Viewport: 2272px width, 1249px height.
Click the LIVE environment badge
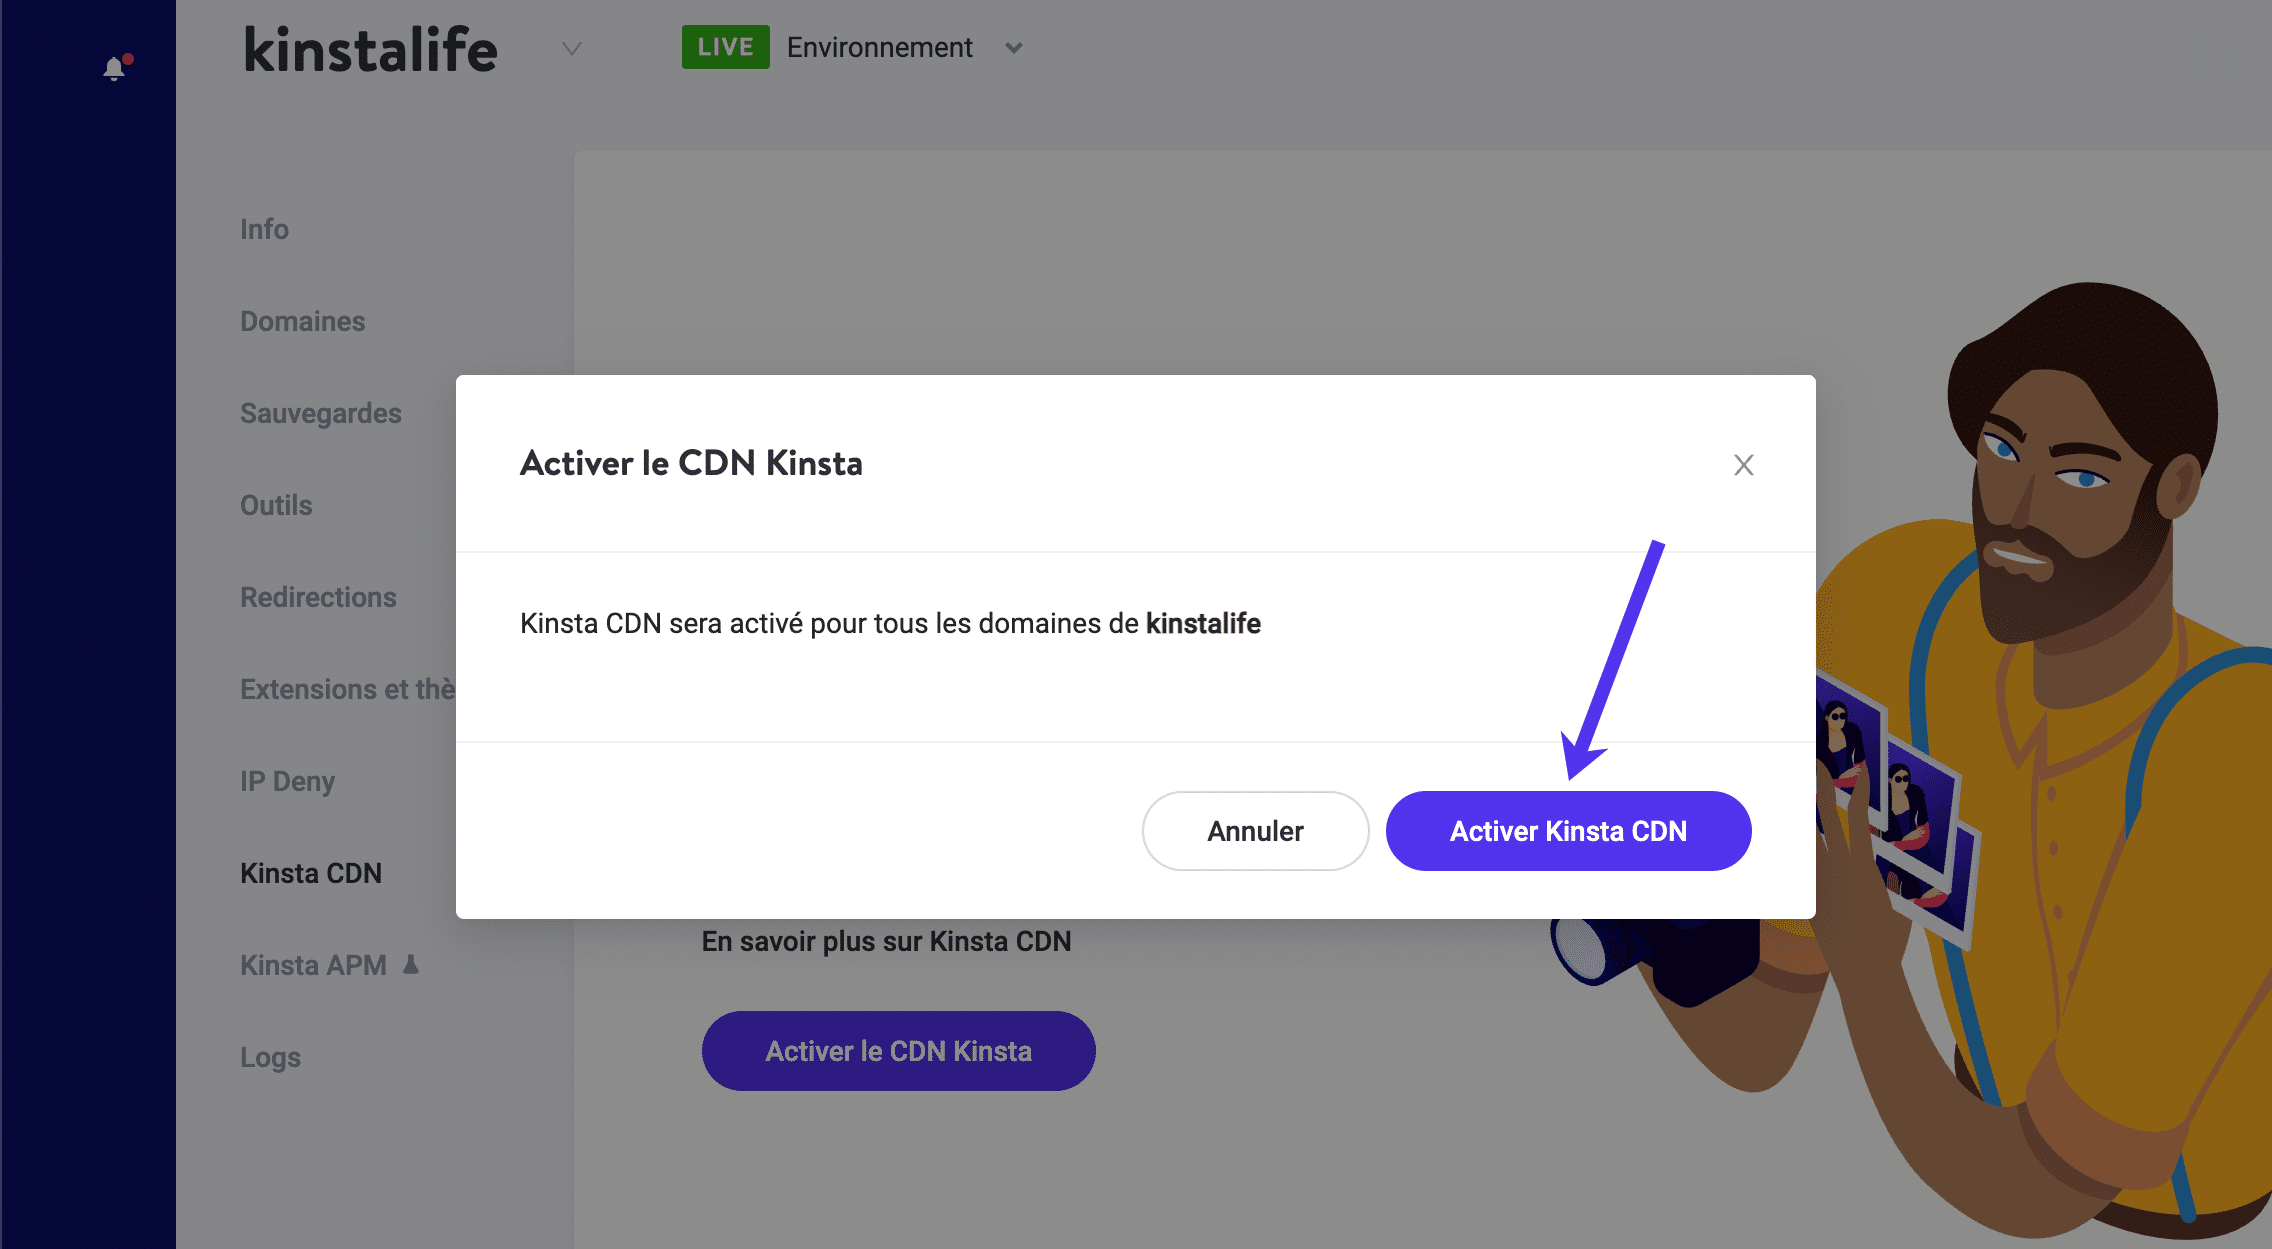(724, 46)
